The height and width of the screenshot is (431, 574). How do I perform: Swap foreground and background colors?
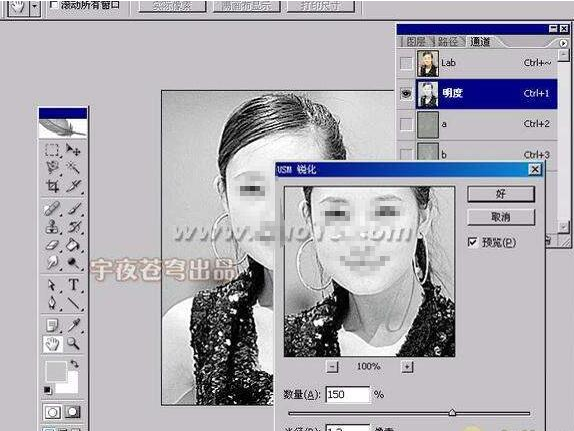pyautogui.click(x=74, y=364)
